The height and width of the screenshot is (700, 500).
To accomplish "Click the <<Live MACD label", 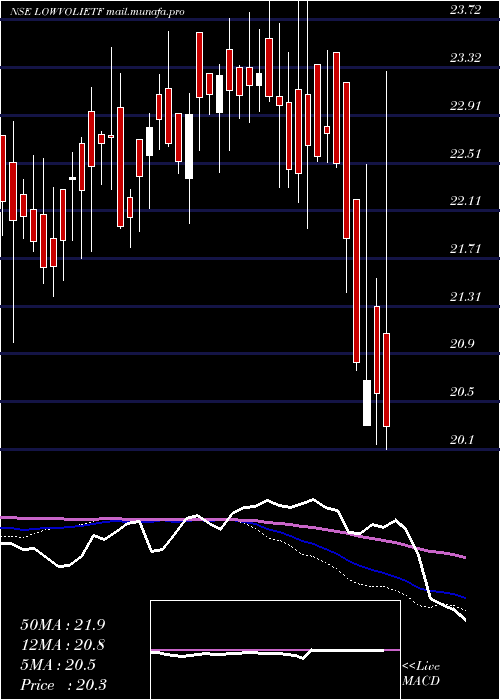I will (421, 673).
